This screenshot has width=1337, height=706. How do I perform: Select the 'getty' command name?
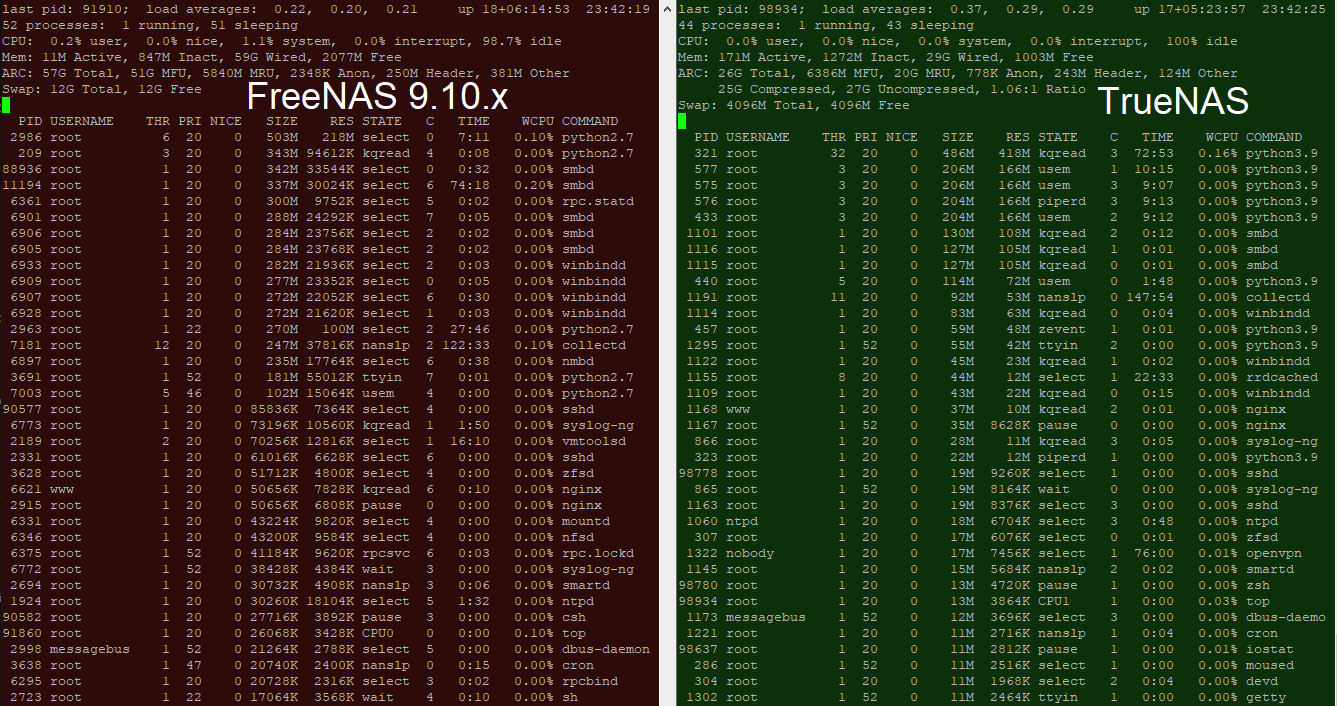point(1266,697)
